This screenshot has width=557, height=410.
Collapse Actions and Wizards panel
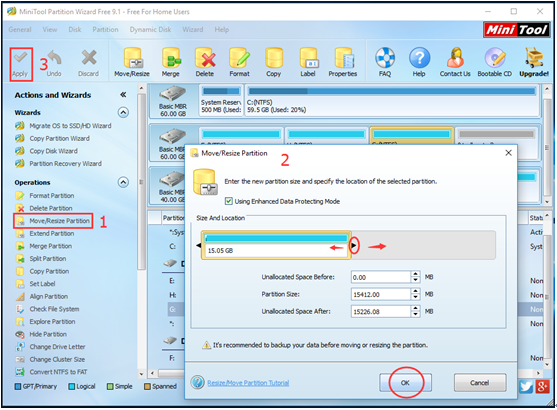pyautogui.click(x=123, y=95)
